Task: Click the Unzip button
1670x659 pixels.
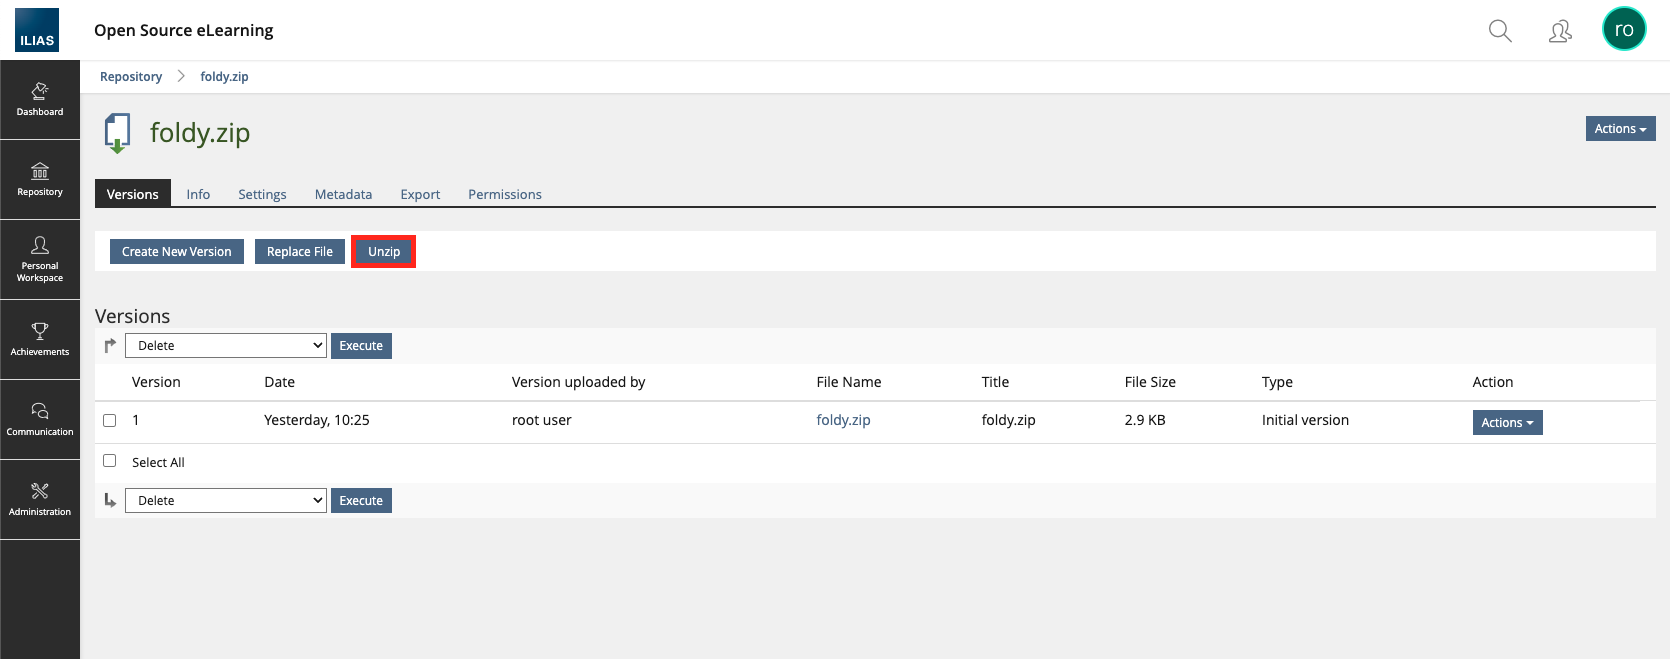Action: click(x=384, y=252)
